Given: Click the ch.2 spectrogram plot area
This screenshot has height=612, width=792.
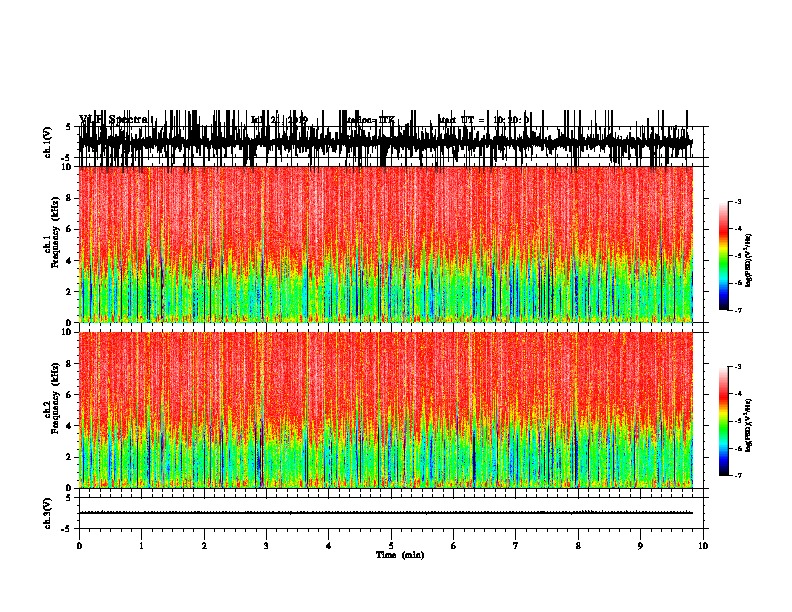Looking at the screenshot, I should click(385, 410).
